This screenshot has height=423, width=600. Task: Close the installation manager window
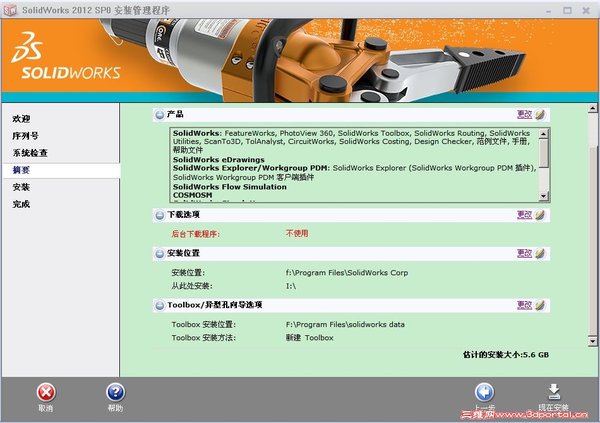click(x=586, y=11)
